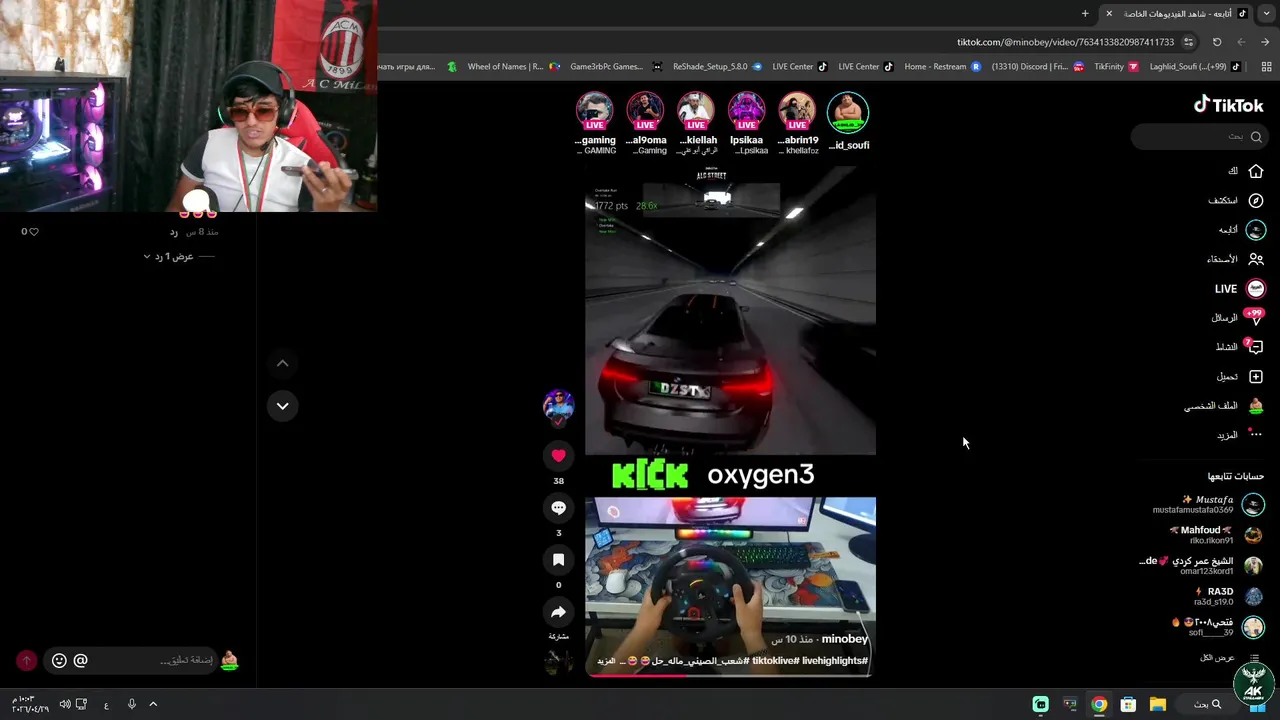Open Microsoft Store from the taskbar
Image resolution: width=1280 pixels, height=720 pixels.
1128,704
